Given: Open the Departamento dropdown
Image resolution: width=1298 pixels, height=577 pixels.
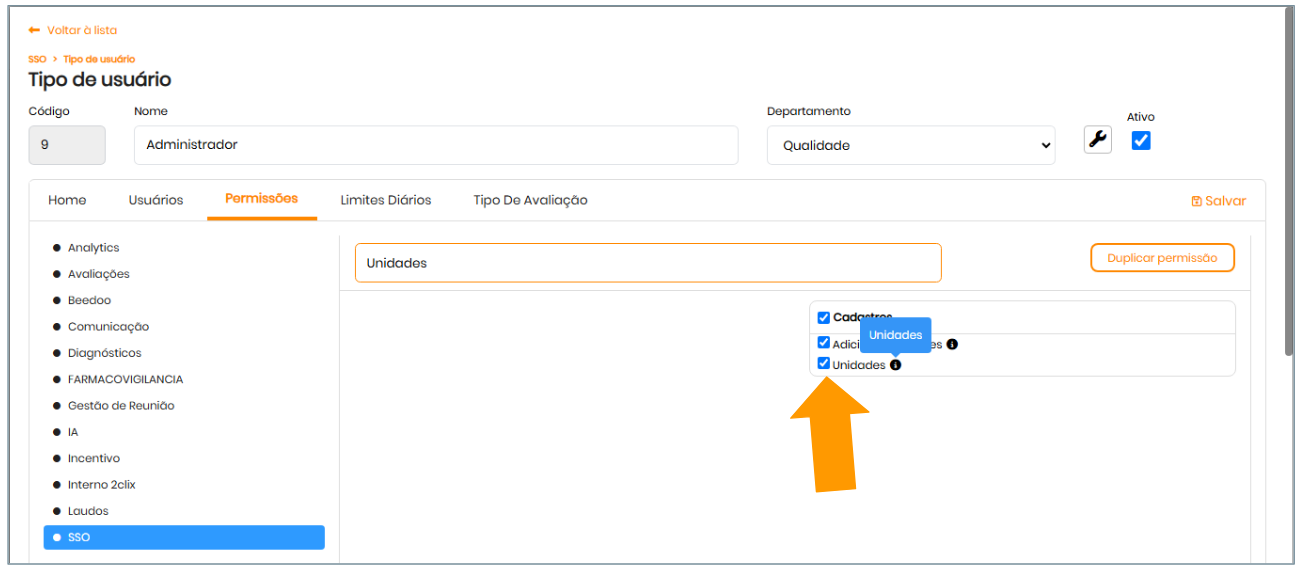Looking at the screenshot, I should click(910, 146).
